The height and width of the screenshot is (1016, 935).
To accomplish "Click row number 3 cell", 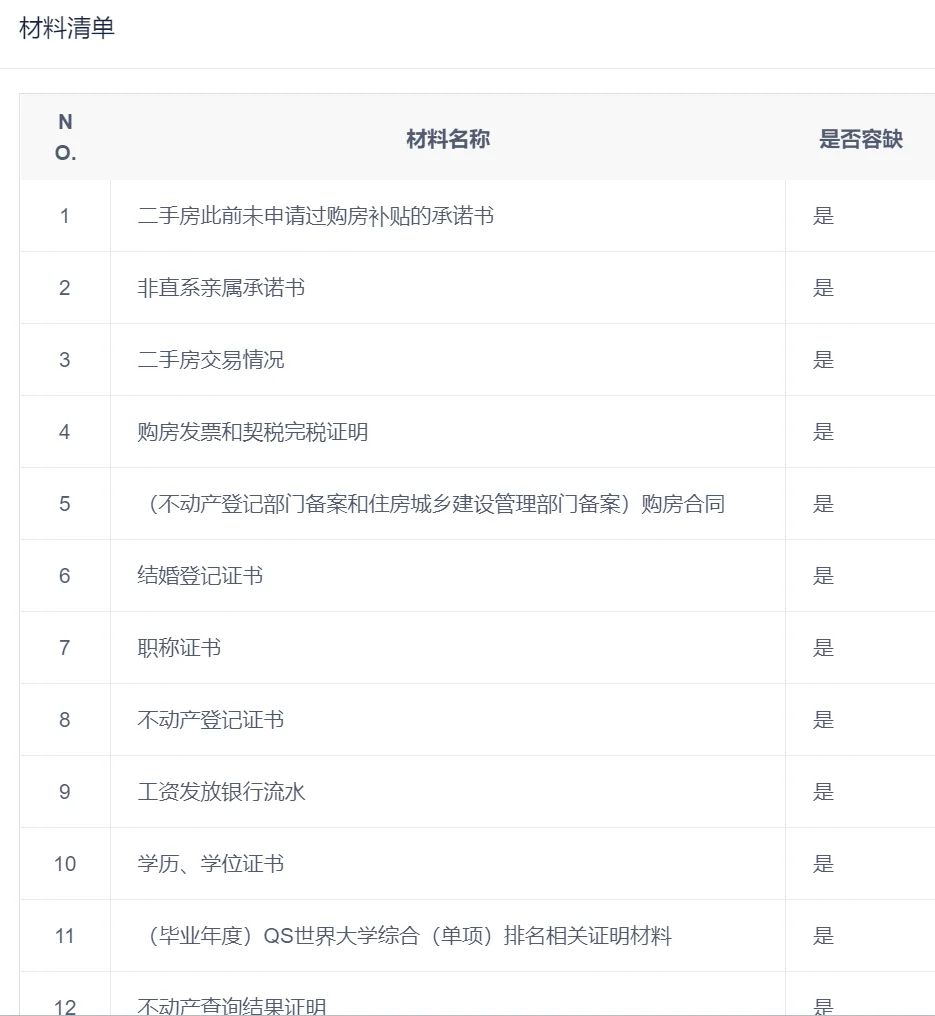I will tap(65, 360).
